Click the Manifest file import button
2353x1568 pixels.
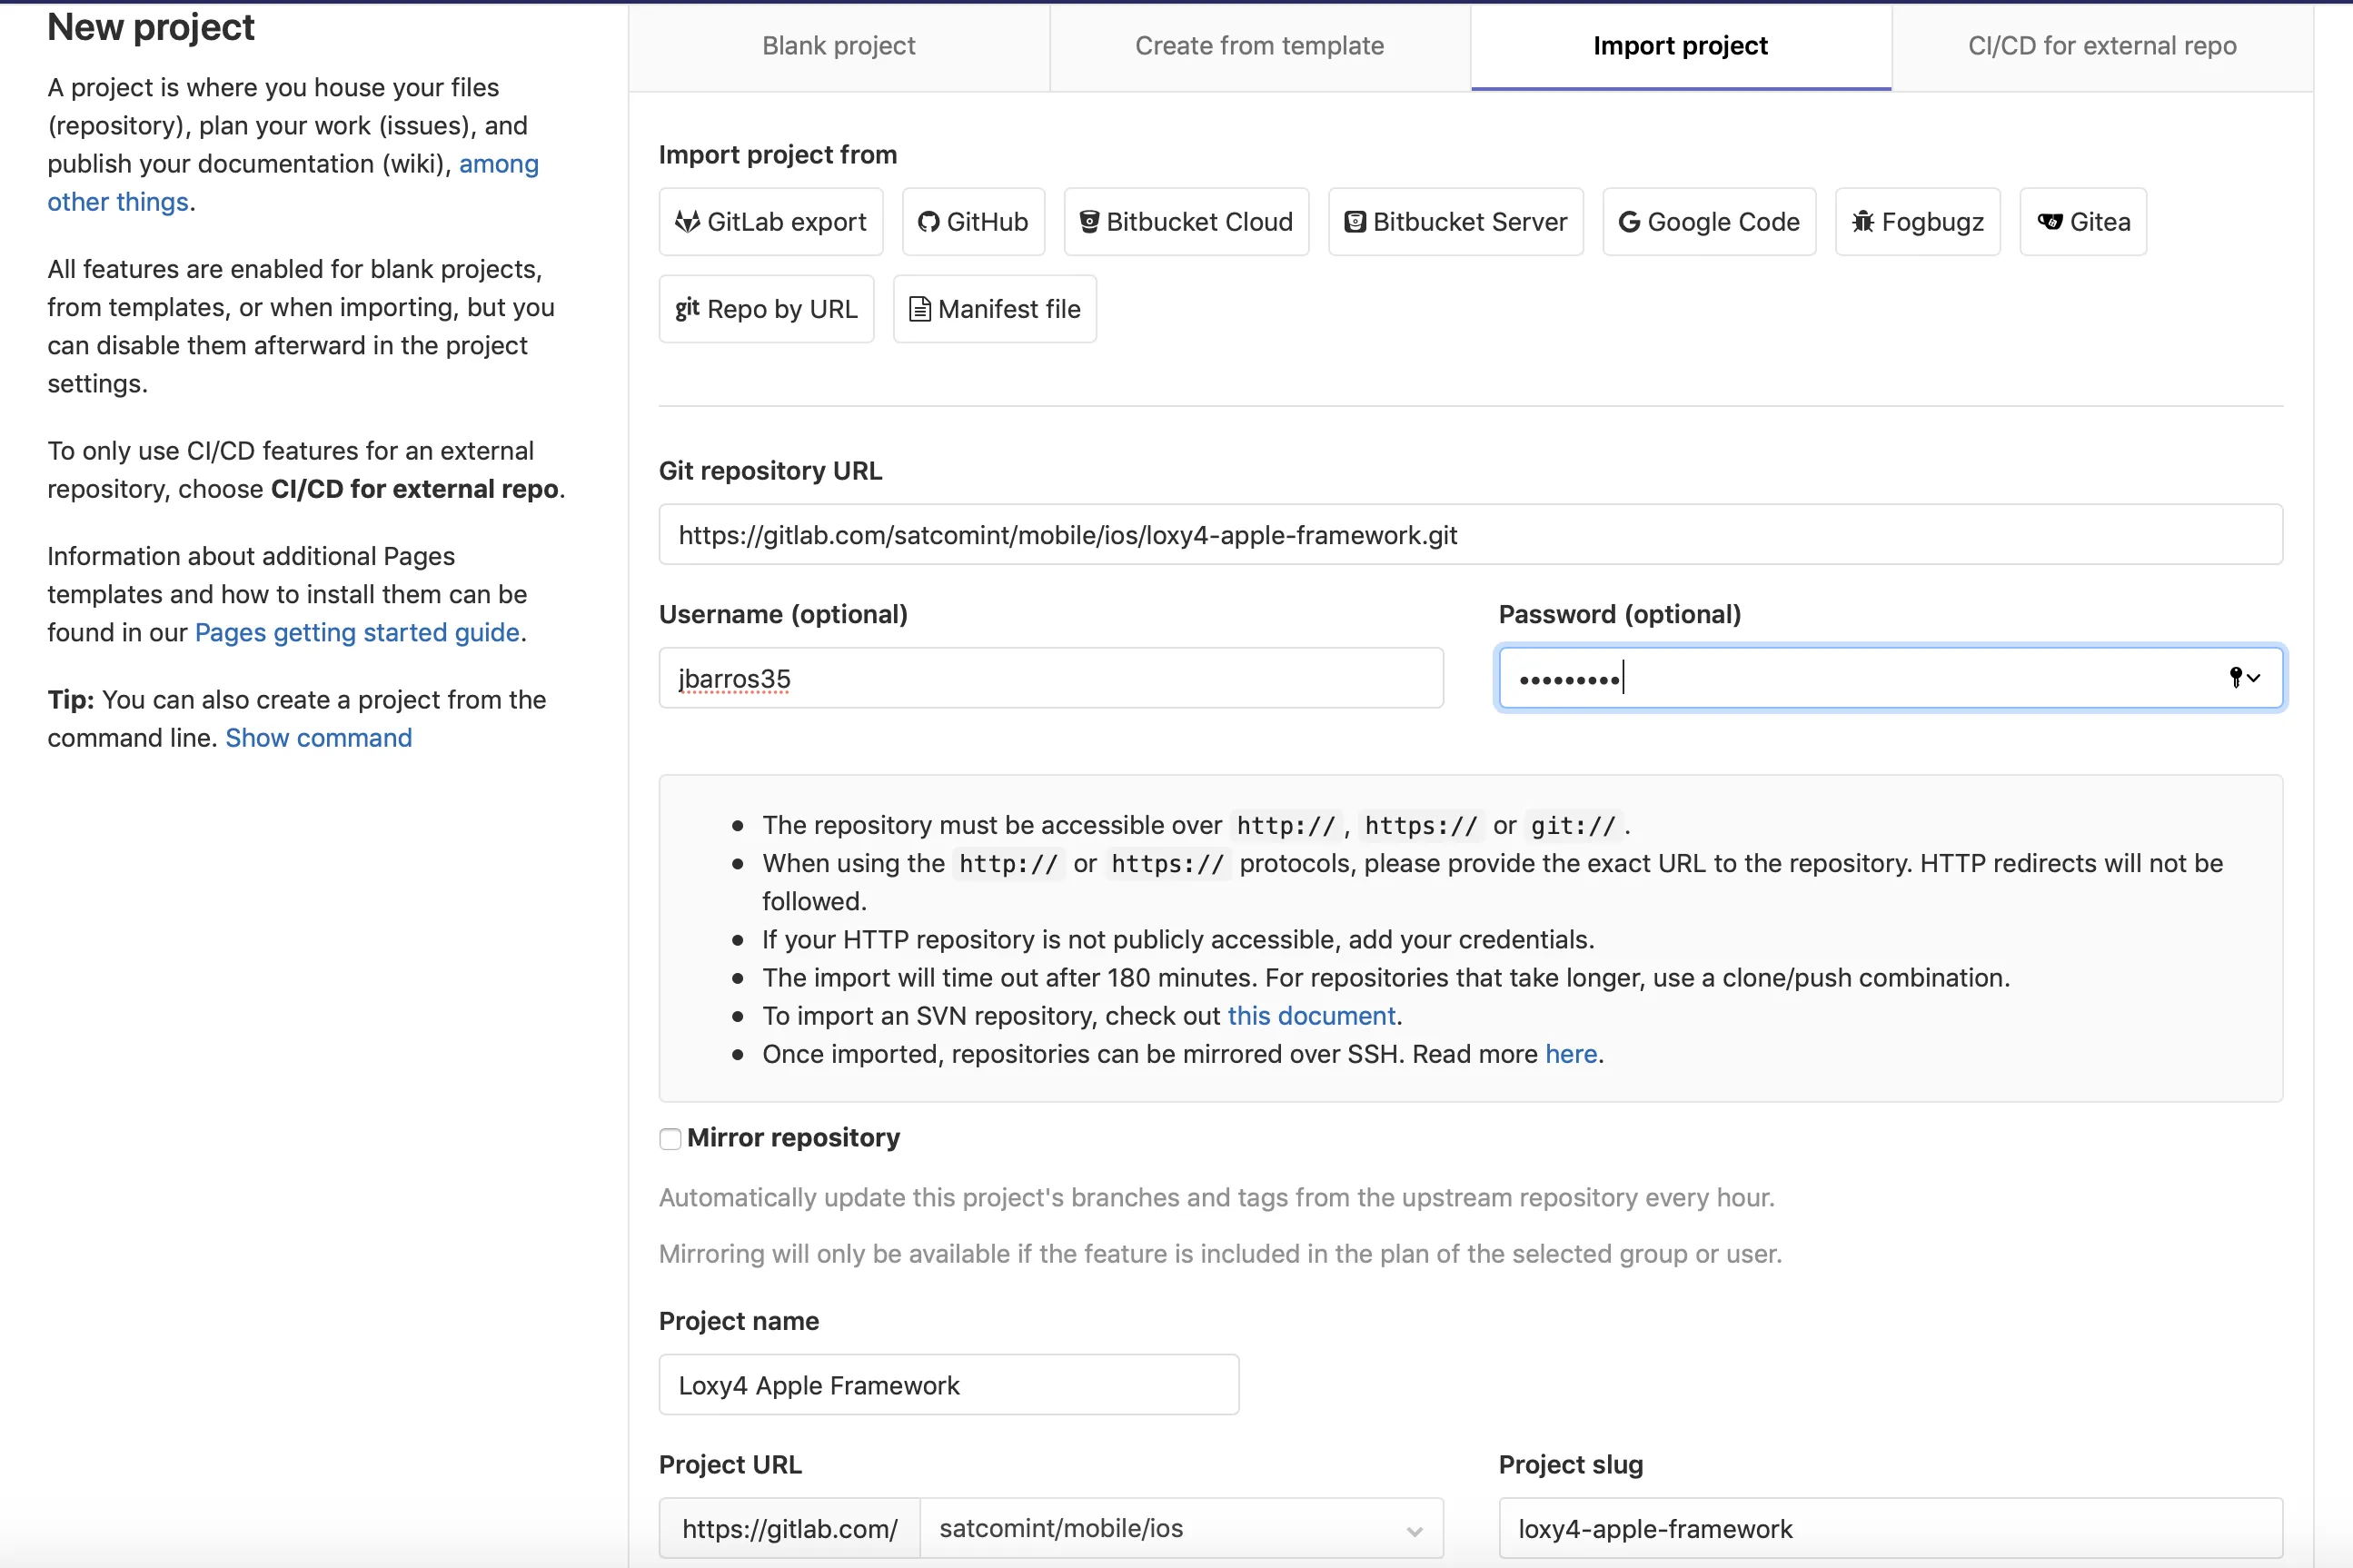[994, 309]
